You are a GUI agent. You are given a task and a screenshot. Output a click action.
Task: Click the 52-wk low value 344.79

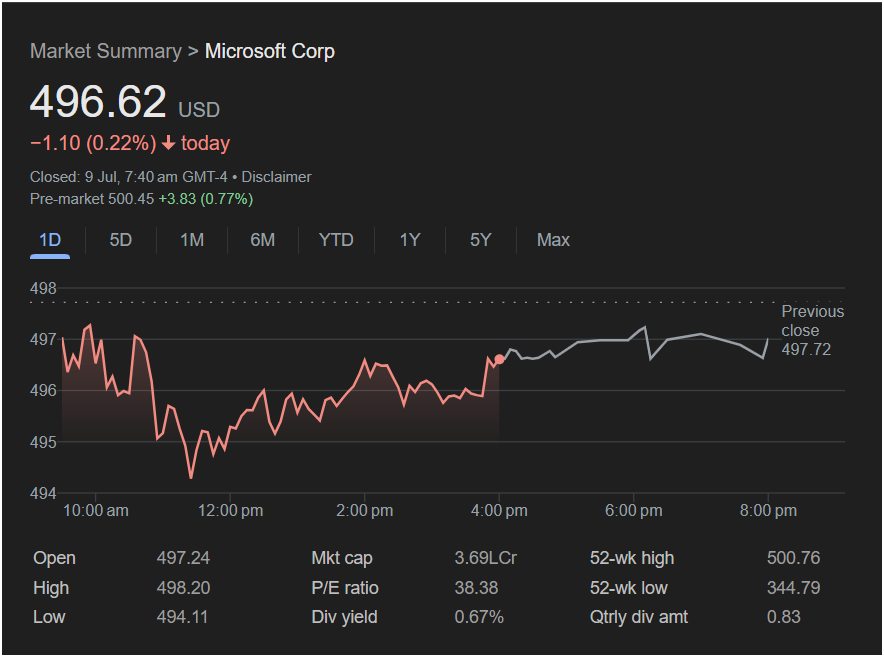[793, 588]
